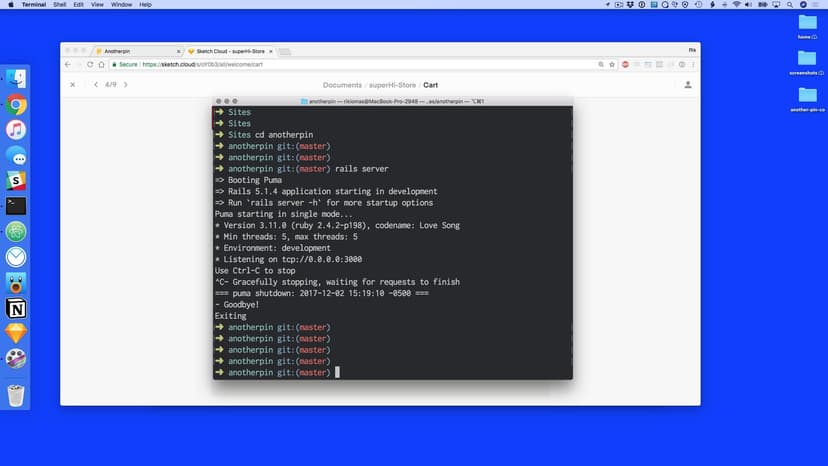This screenshot has height=466, width=828.
Task: Open the Wi-Fi status menu
Action: point(737,5)
